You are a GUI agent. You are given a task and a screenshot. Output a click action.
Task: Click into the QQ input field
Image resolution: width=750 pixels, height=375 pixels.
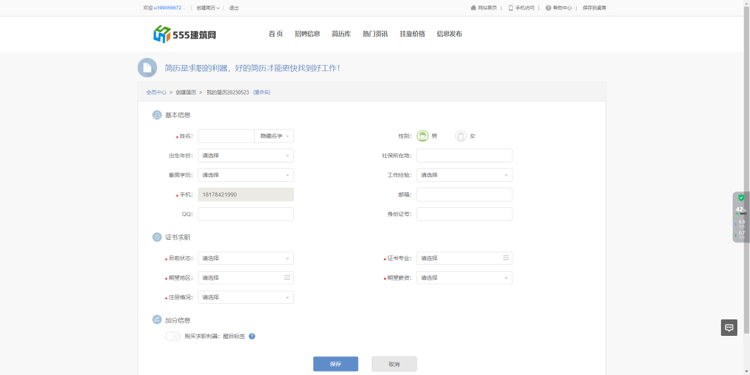click(246, 214)
